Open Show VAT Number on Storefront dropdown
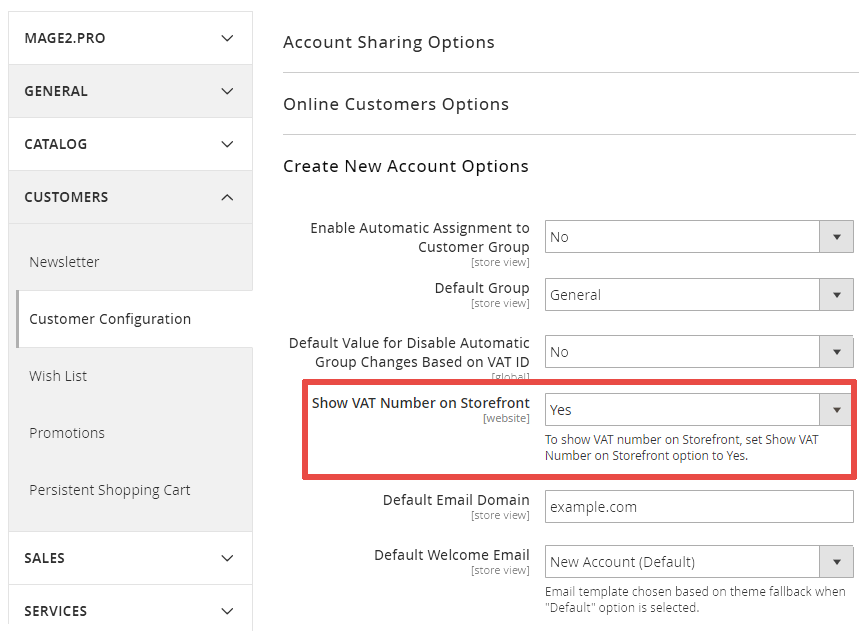 (x=699, y=410)
